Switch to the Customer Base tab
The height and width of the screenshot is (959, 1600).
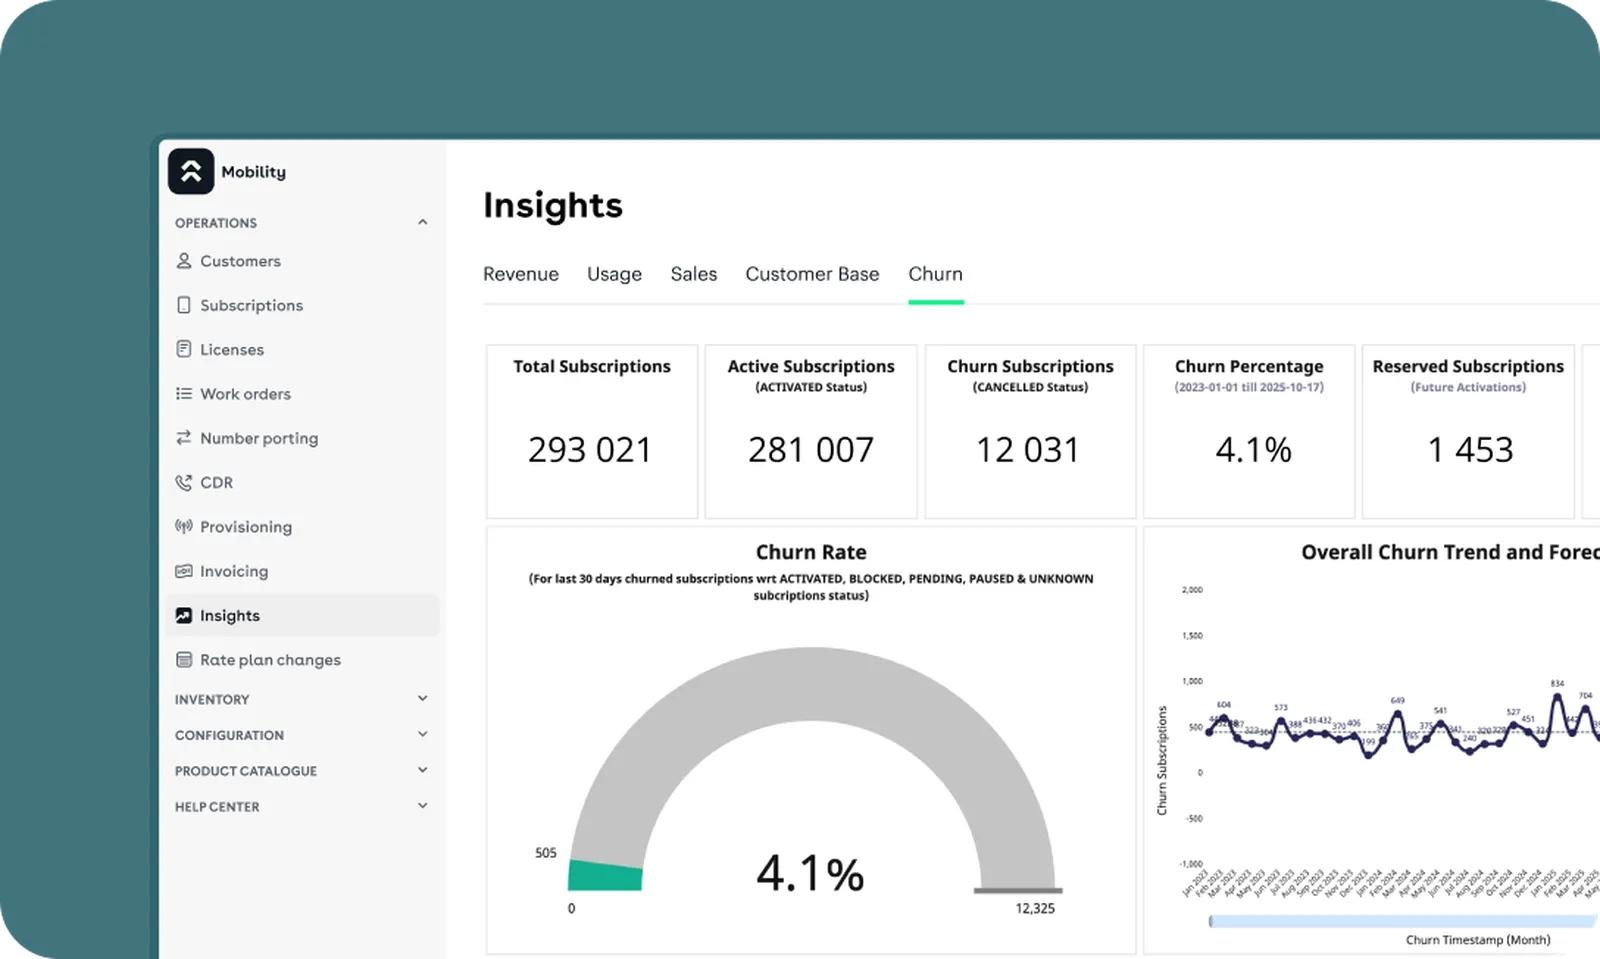tap(812, 274)
